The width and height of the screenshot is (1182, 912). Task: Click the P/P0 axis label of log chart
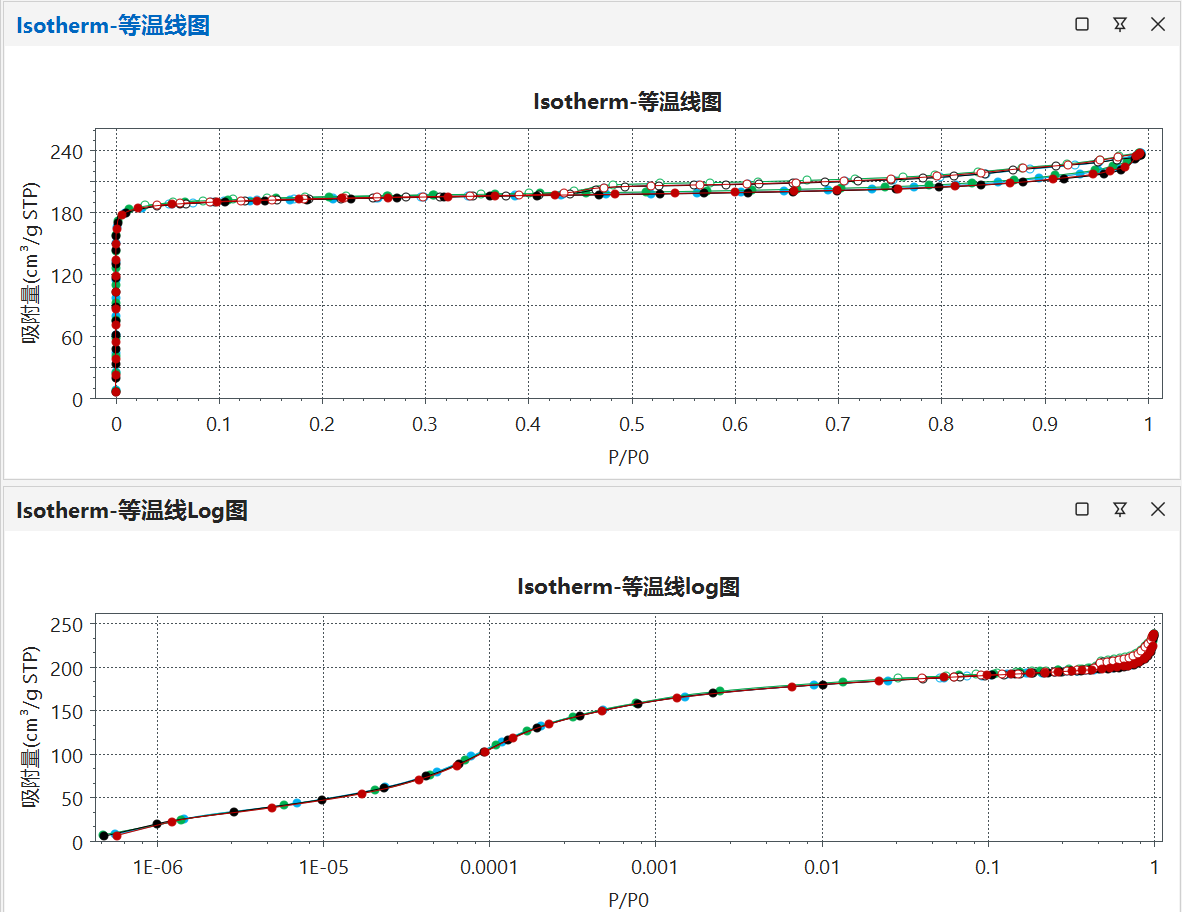coord(628,900)
